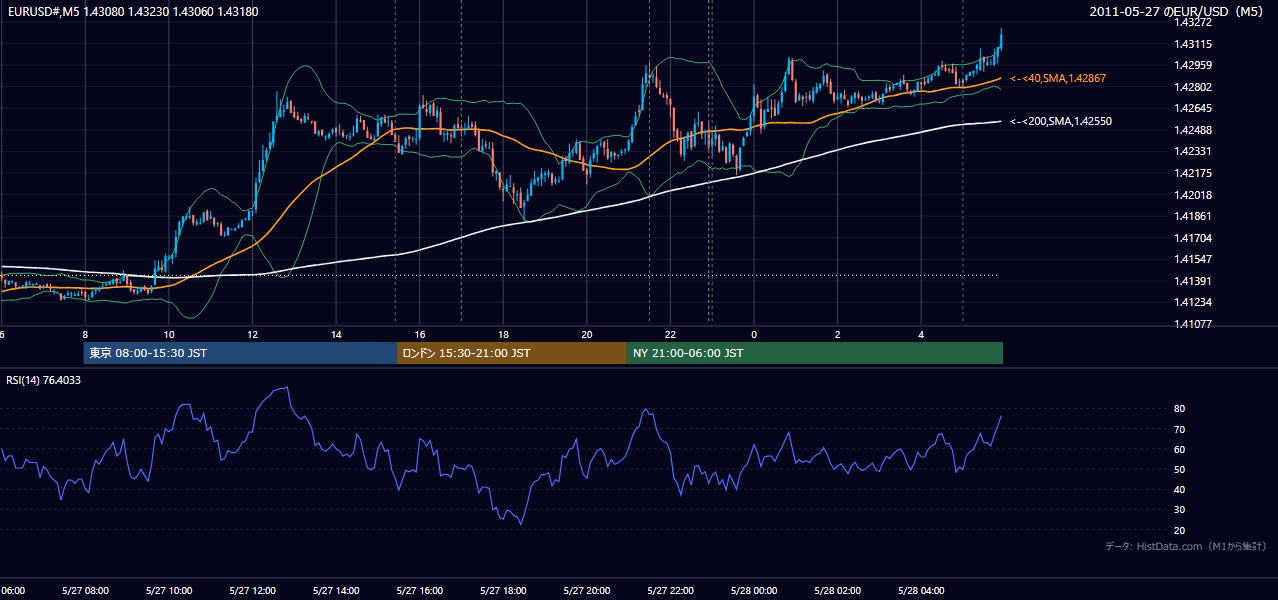
Task: Click price axis value 1.42018
Action: click(x=1193, y=195)
